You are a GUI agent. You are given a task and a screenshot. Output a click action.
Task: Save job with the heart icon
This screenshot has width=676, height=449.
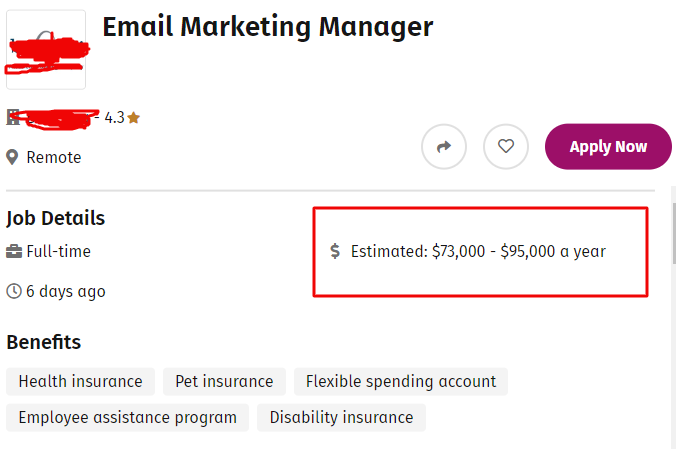pyautogui.click(x=506, y=147)
